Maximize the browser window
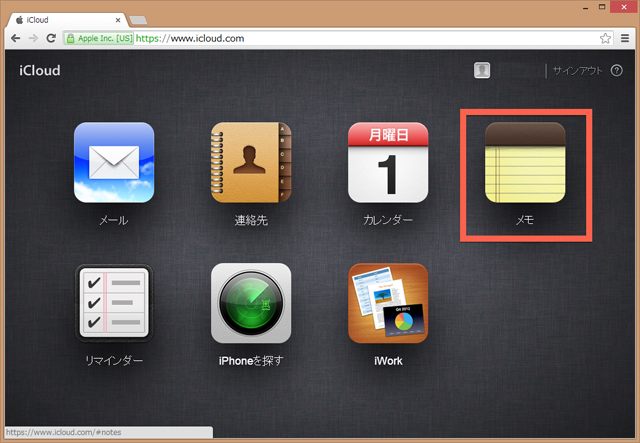The height and width of the screenshot is (443, 640). click(x=602, y=7)
